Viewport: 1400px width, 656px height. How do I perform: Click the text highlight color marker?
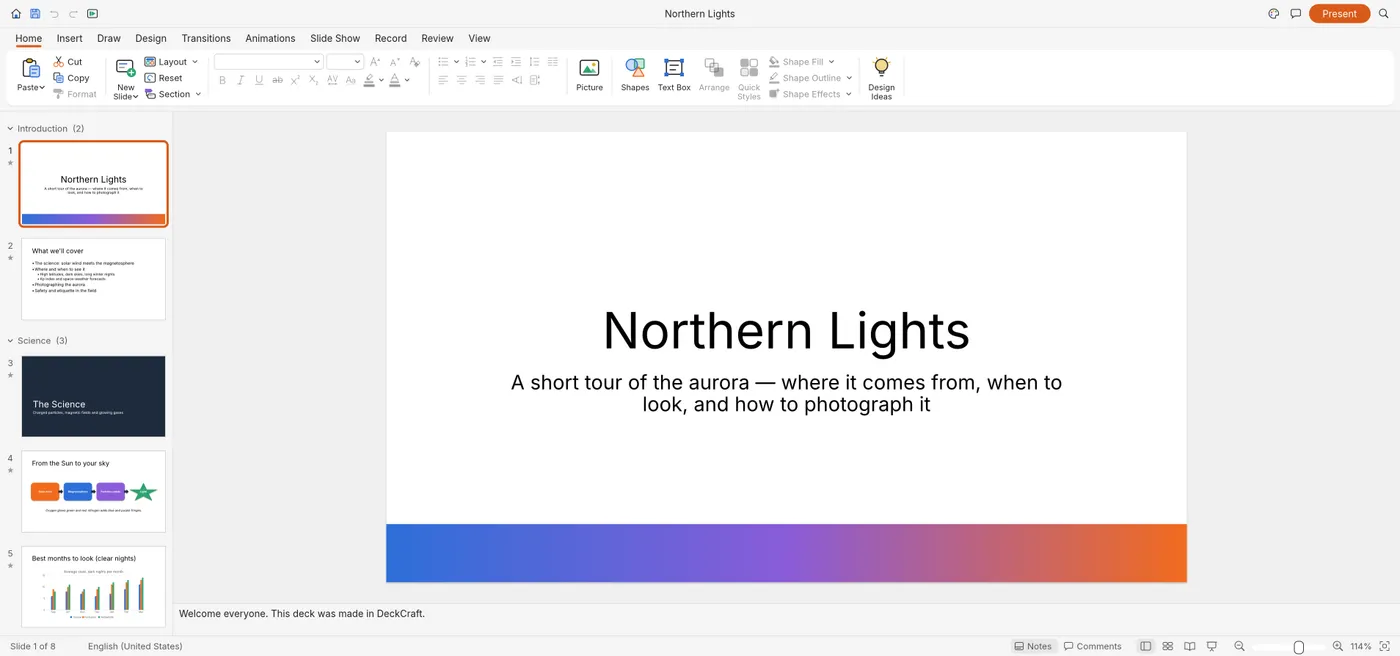(x=369, y=80)
